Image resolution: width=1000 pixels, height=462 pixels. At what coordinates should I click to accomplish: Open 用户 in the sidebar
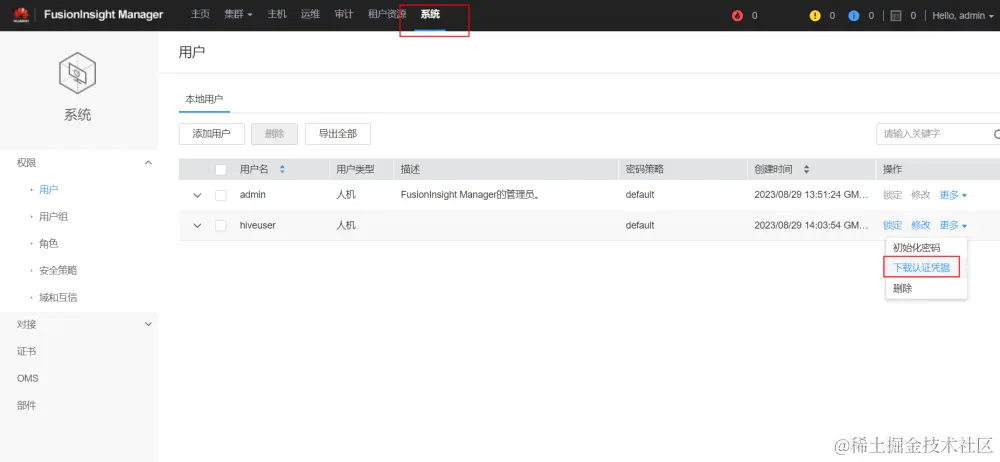[49, 190]
